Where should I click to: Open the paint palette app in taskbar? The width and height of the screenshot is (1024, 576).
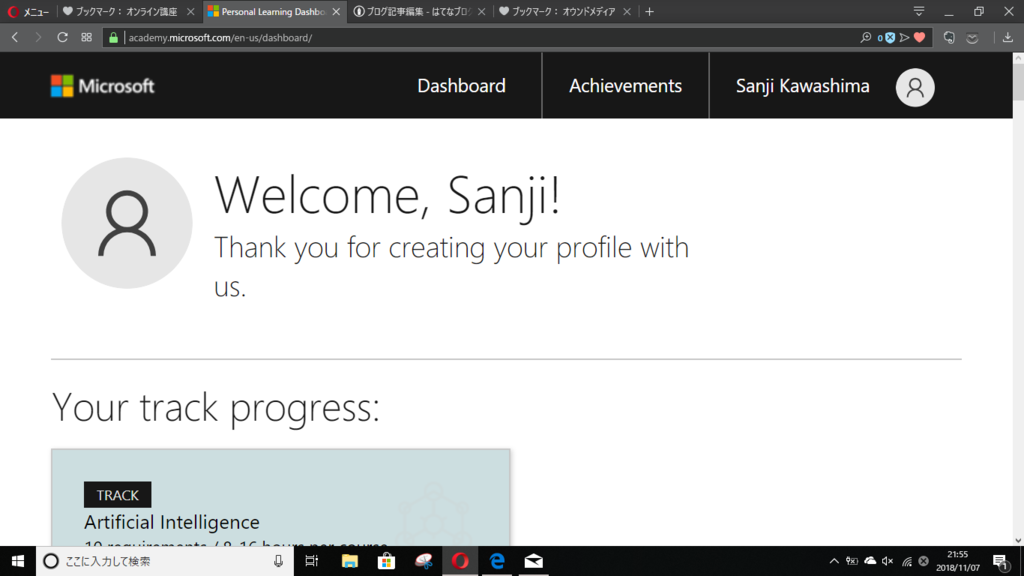(x=423, y=561)
